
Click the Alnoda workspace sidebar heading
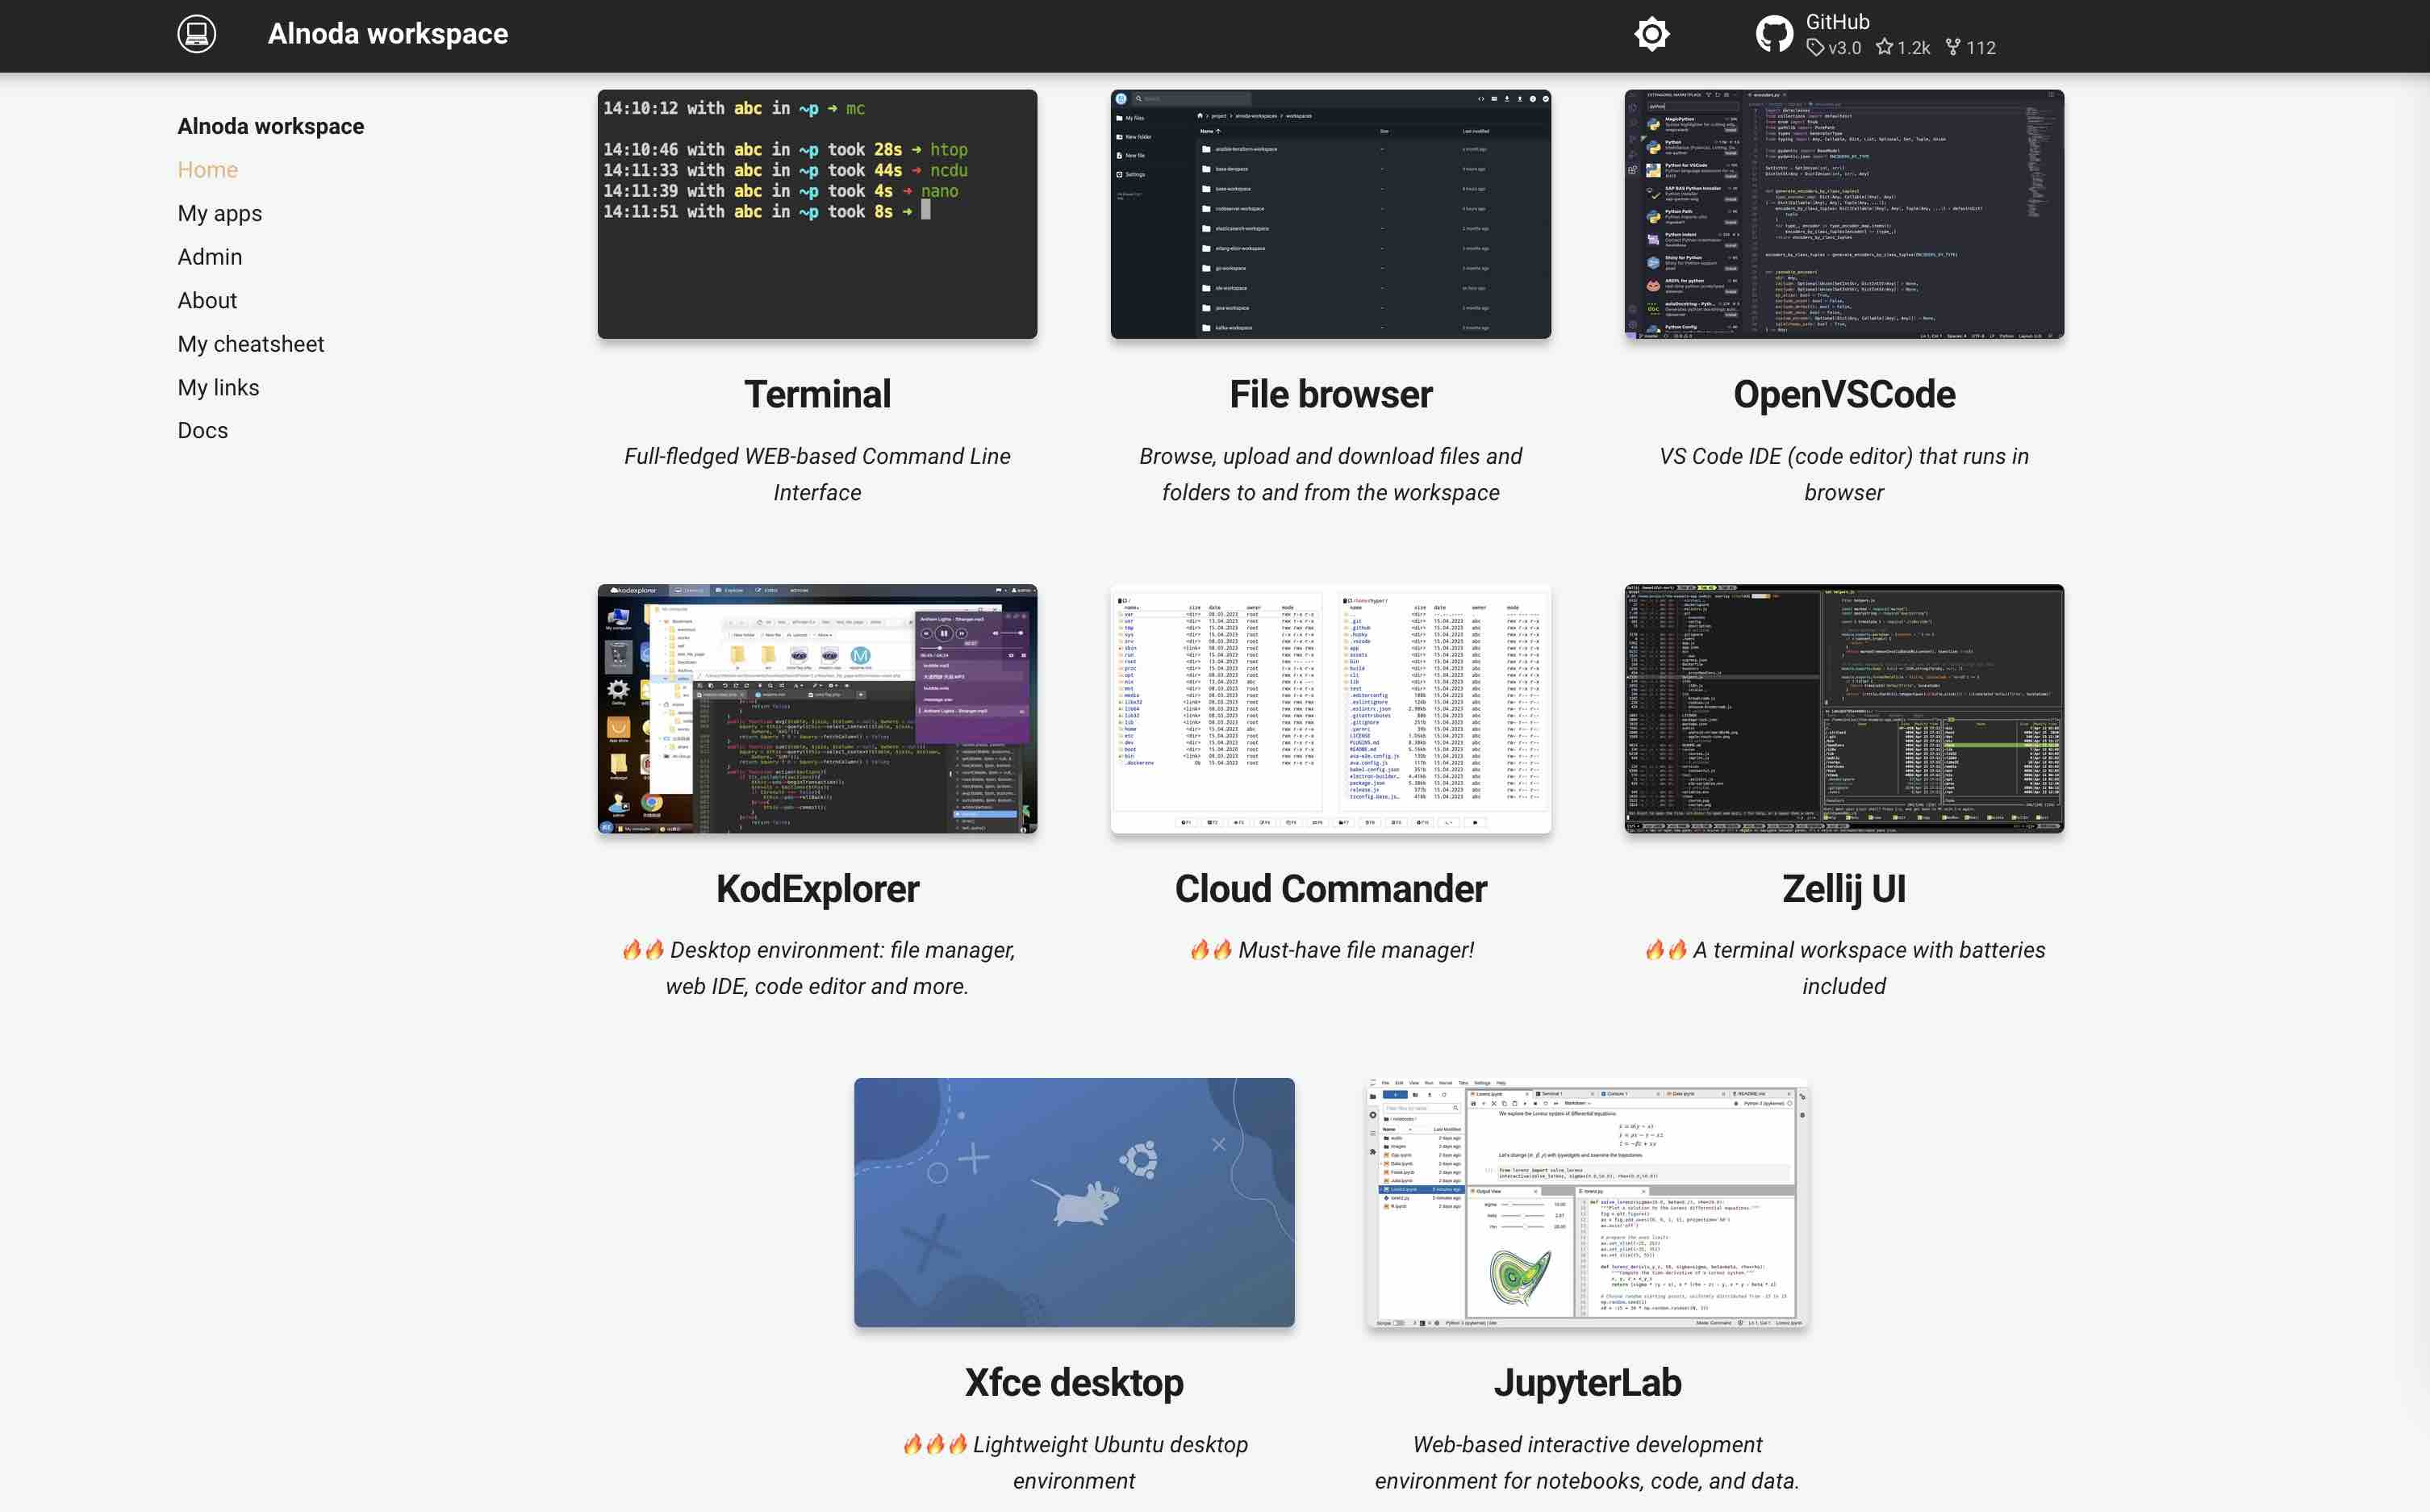click(x=271, y=126)
